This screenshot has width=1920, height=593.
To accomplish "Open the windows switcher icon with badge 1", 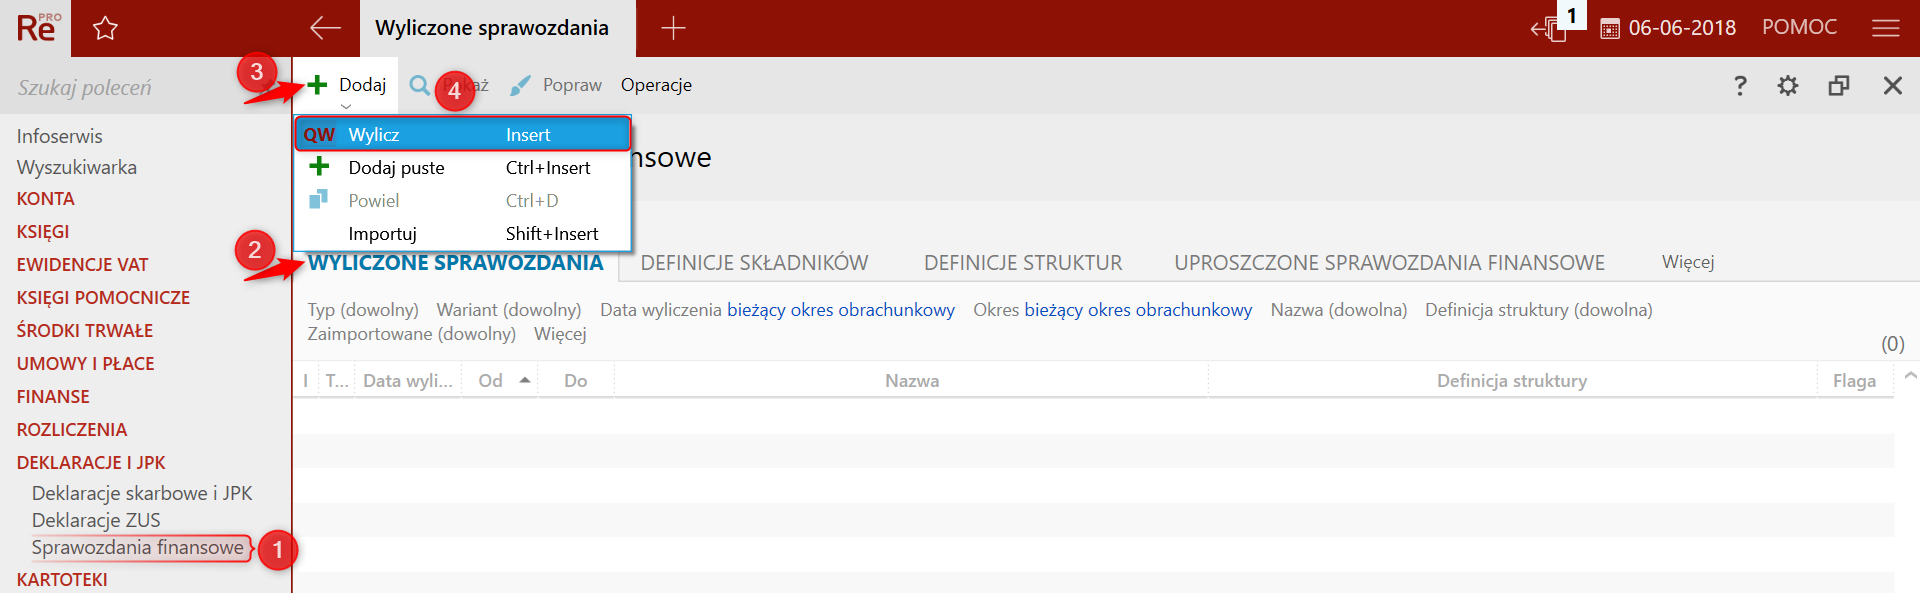I will [1549, 28].
